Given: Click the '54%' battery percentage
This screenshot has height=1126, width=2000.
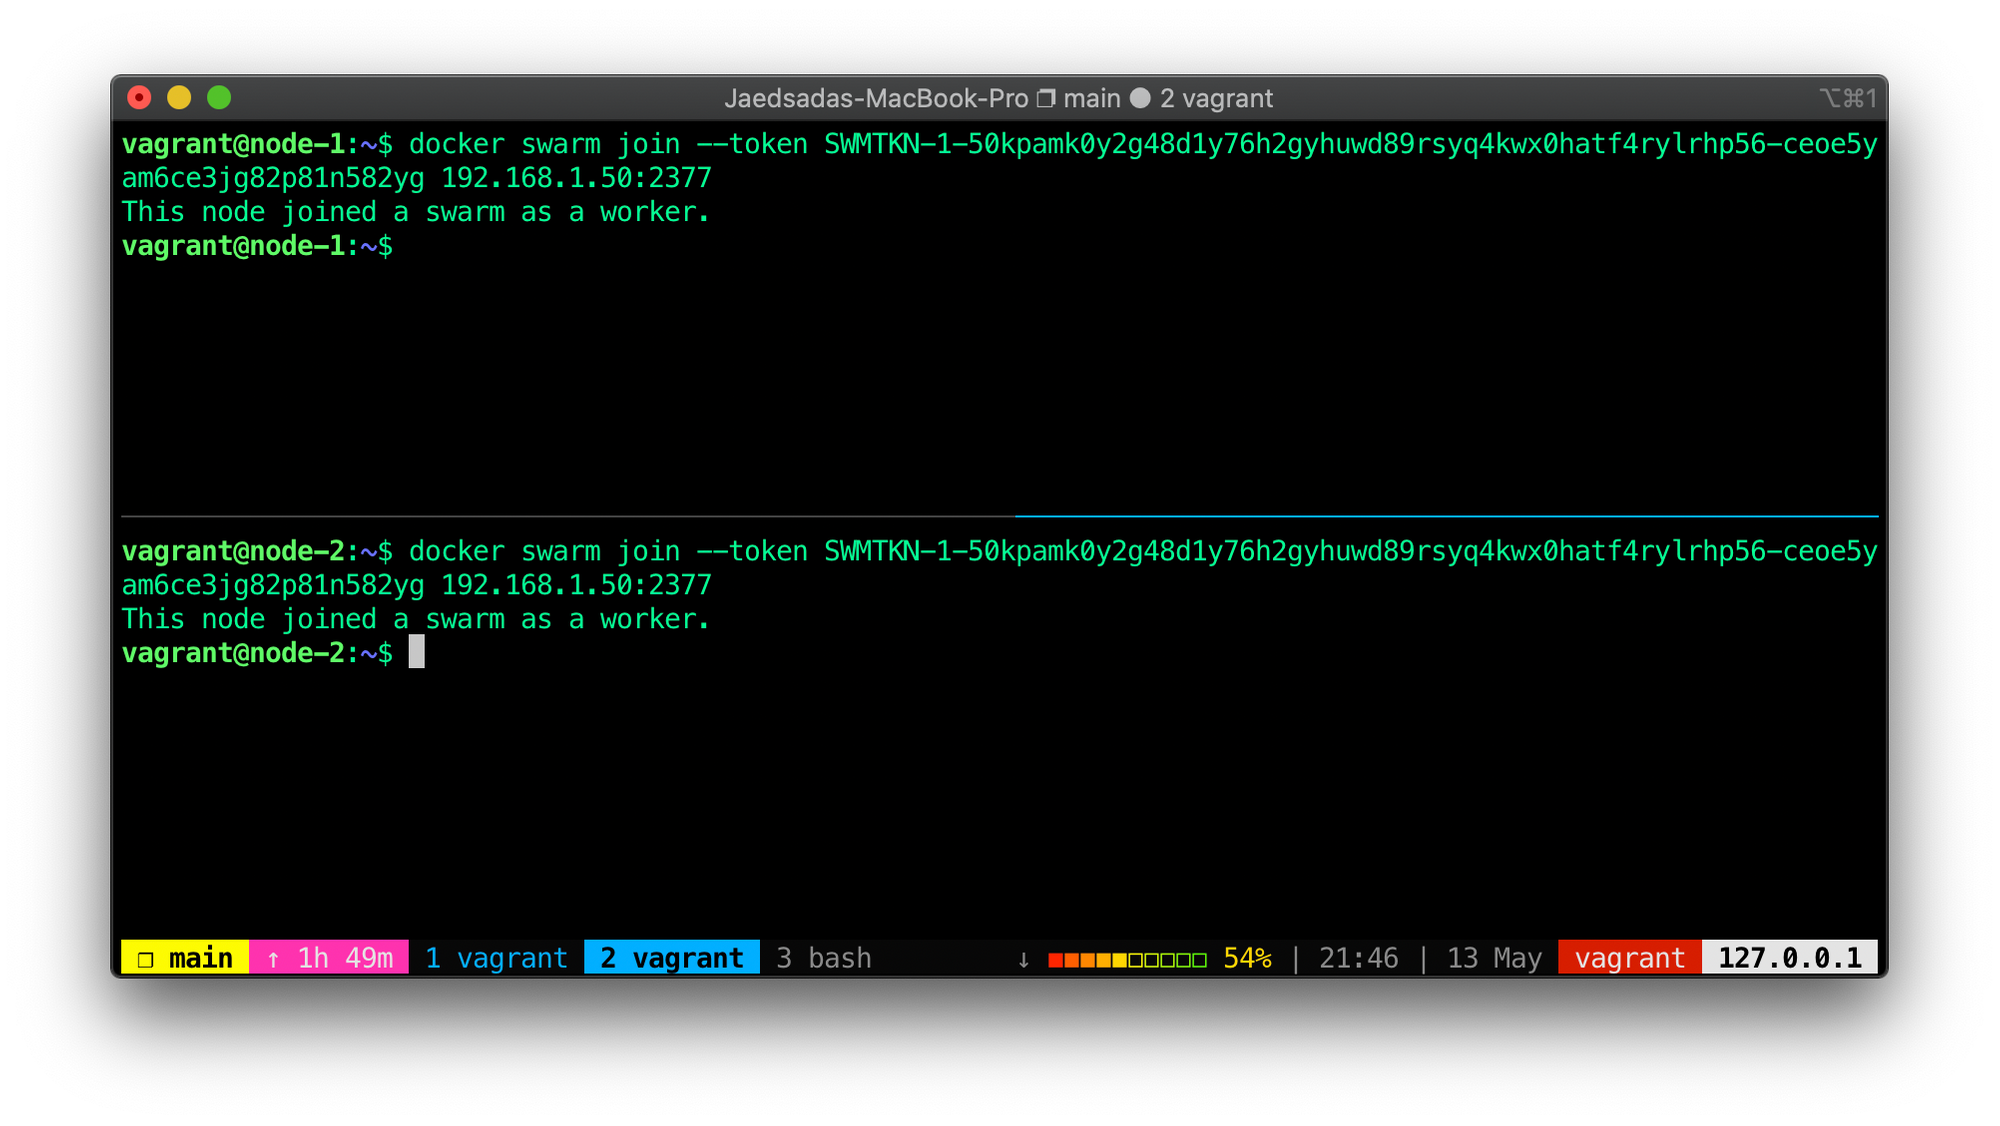Looking at the screenshot, I should pyautogui.click(x=1247, y=958).
